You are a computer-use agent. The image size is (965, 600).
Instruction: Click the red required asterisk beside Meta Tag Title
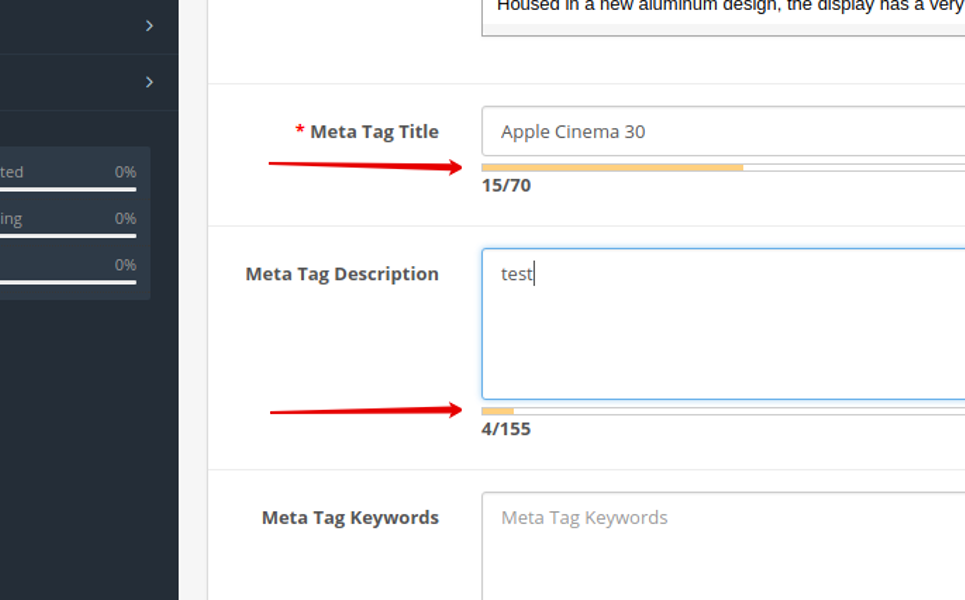pyautogui.click(x=300, y=132)
